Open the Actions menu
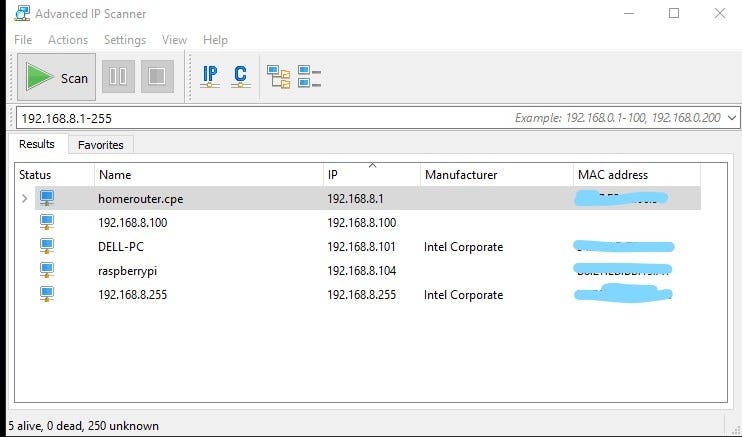The height and width of the screenshot is (437, 742). pos(68,40)
